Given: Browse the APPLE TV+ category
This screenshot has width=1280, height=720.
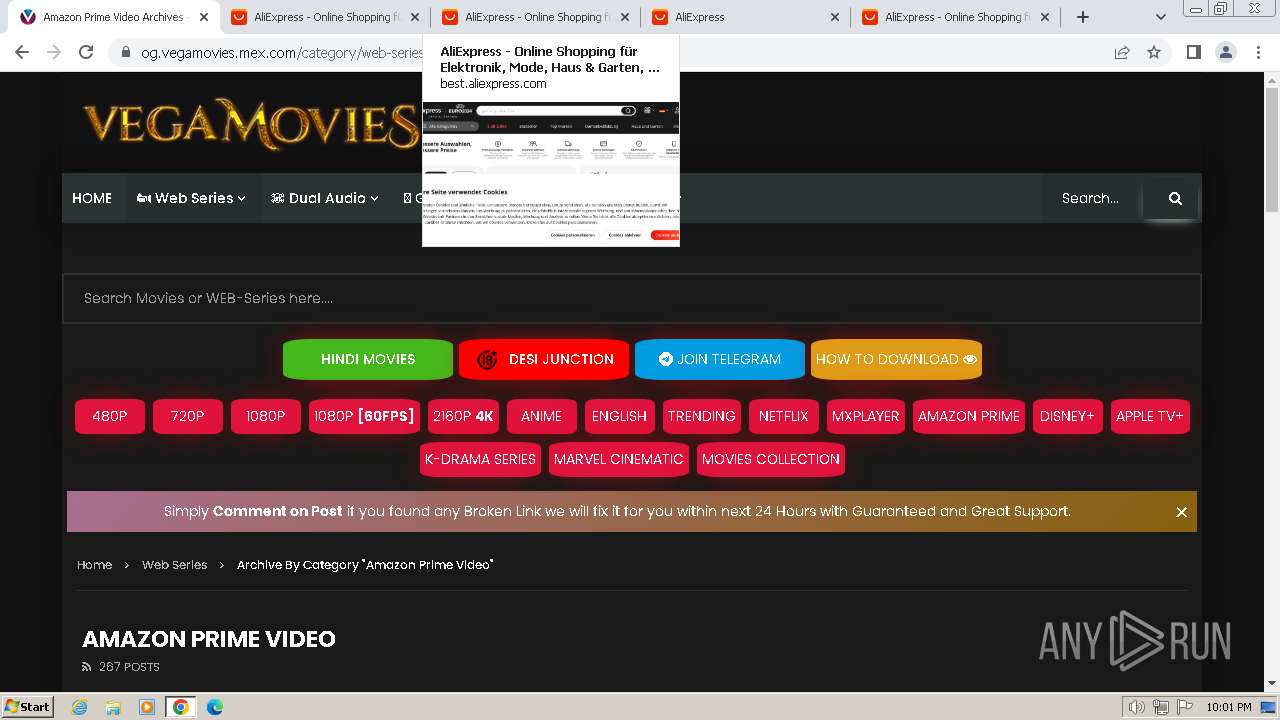Looking at the screenshot, I should [x=1150, y=416].
